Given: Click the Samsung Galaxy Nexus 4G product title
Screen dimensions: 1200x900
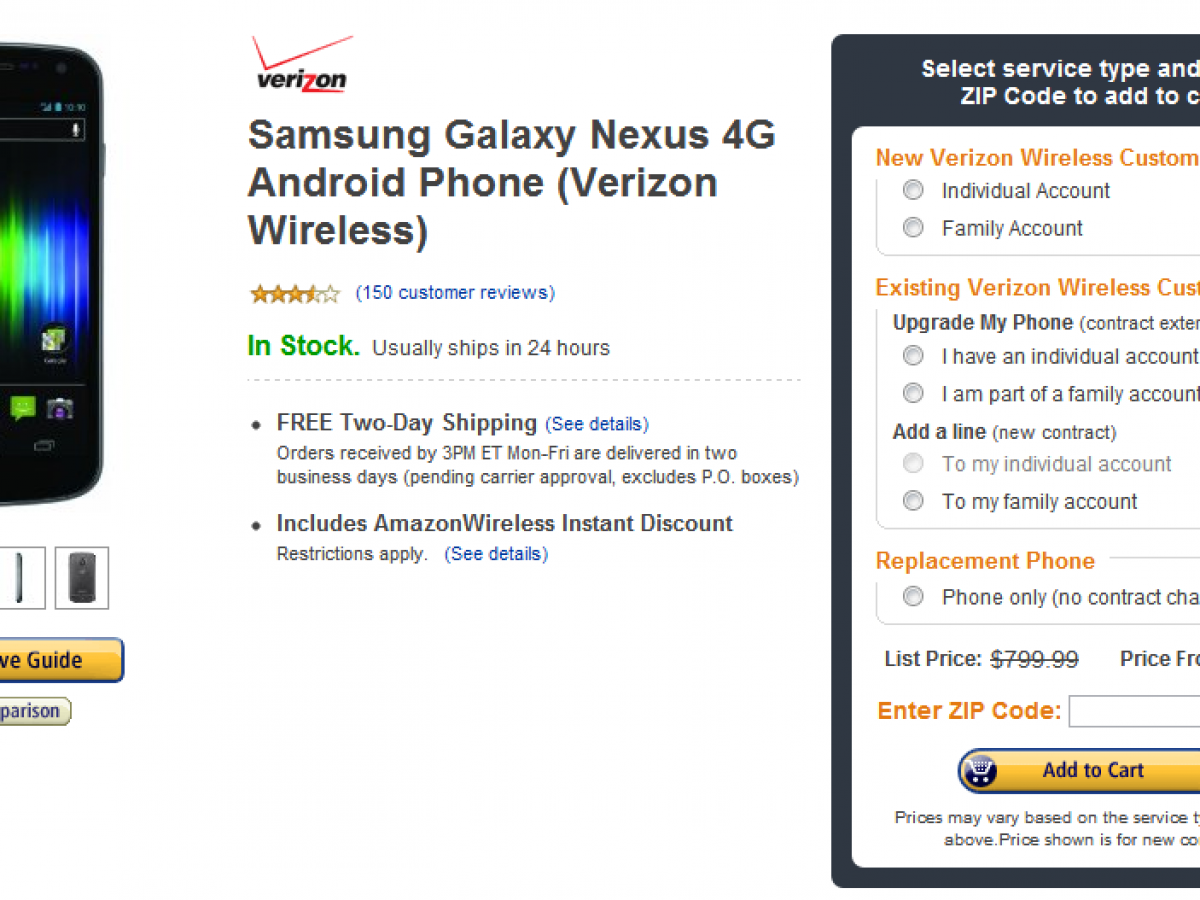Looking at the screenshot, I should pyautogui.click(x=511, y=182).
